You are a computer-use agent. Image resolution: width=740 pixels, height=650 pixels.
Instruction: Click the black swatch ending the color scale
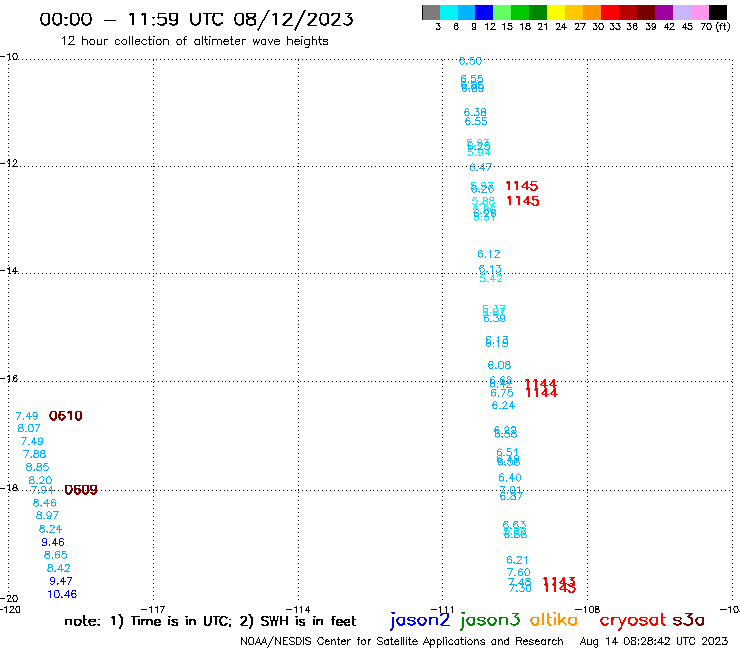pos(717,12)
